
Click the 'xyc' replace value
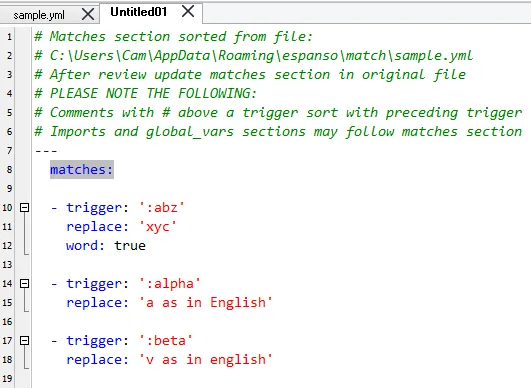coord(158,226)
